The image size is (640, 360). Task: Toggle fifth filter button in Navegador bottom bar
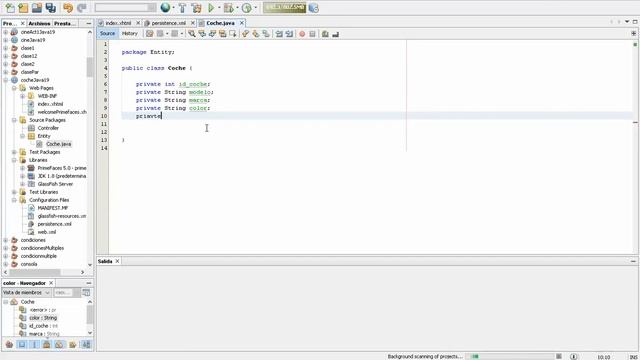tap(59, 345)
